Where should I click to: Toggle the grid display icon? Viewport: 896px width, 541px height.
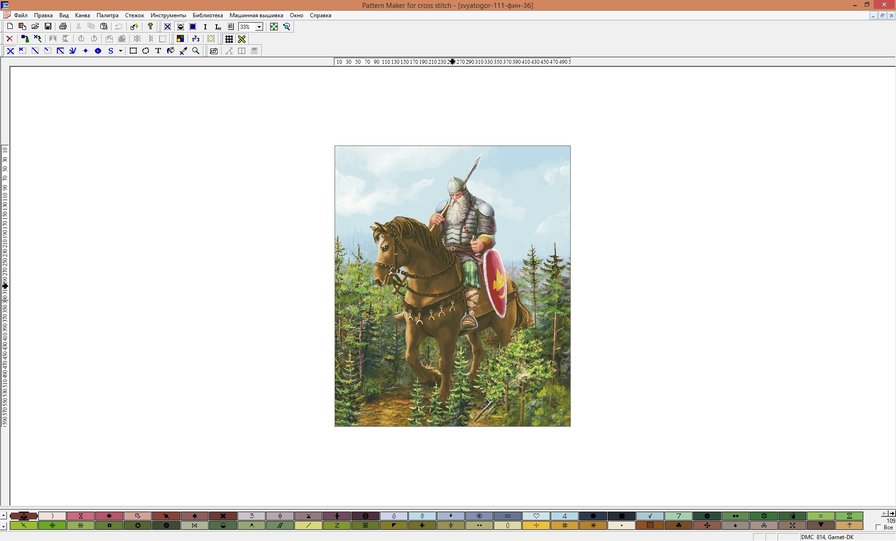(x=229, y=38)
